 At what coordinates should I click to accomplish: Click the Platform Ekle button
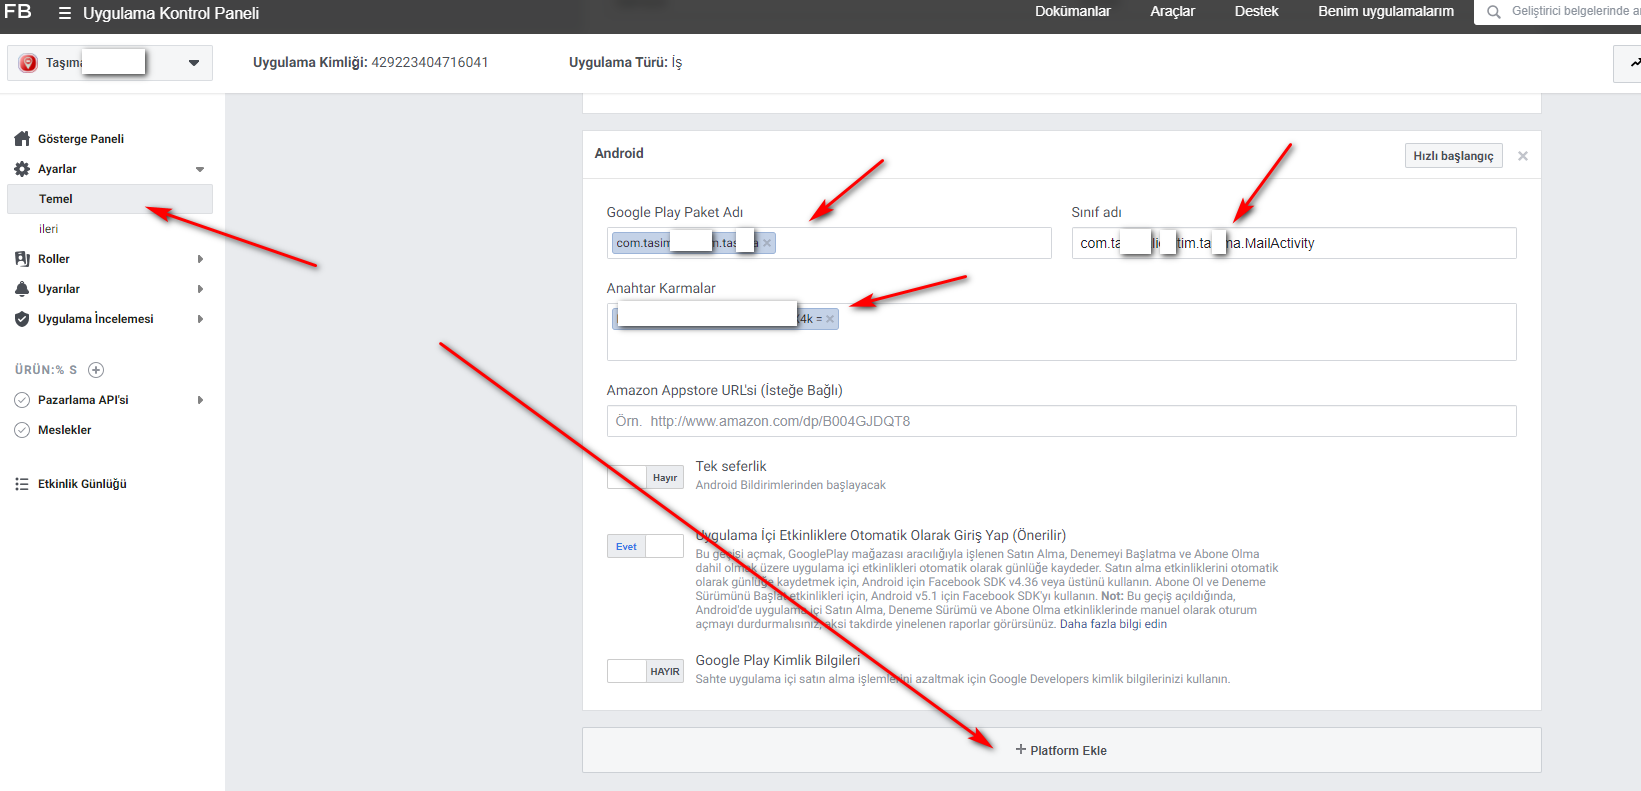pos(1061,750)
